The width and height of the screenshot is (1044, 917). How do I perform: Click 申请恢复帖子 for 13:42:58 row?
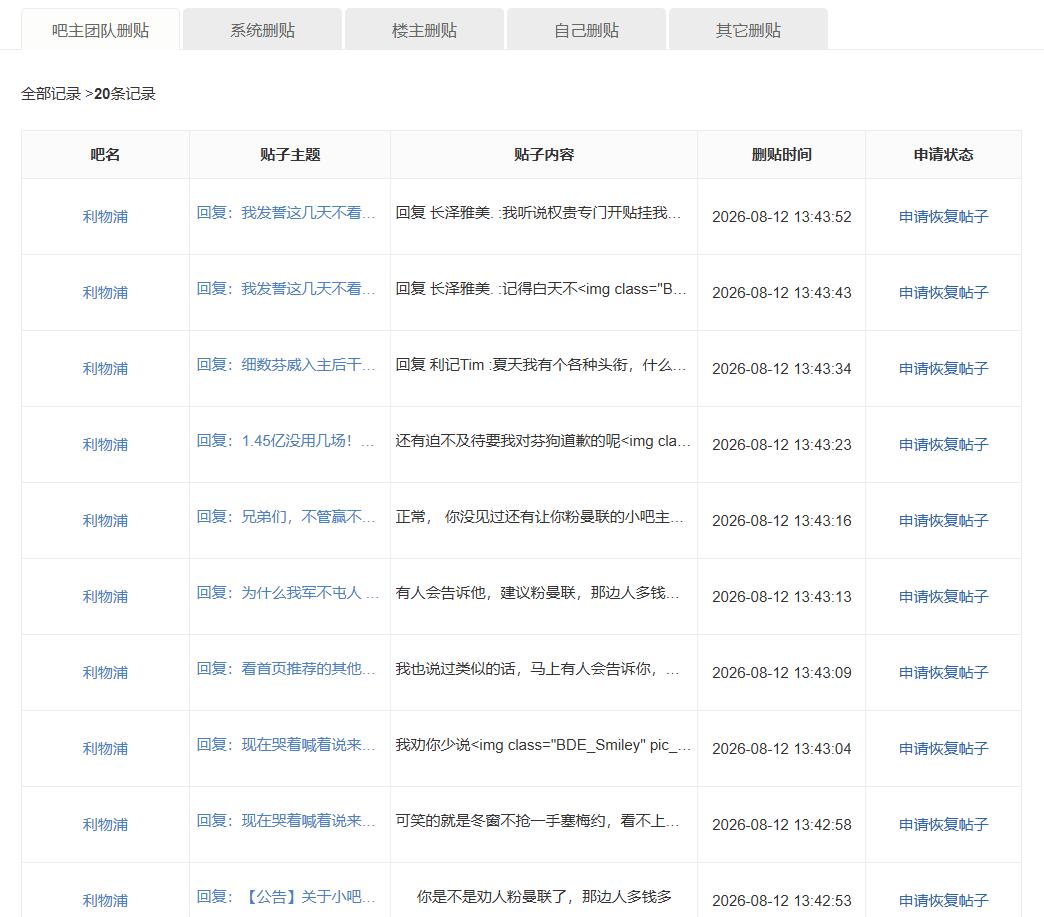coord(943,824)
